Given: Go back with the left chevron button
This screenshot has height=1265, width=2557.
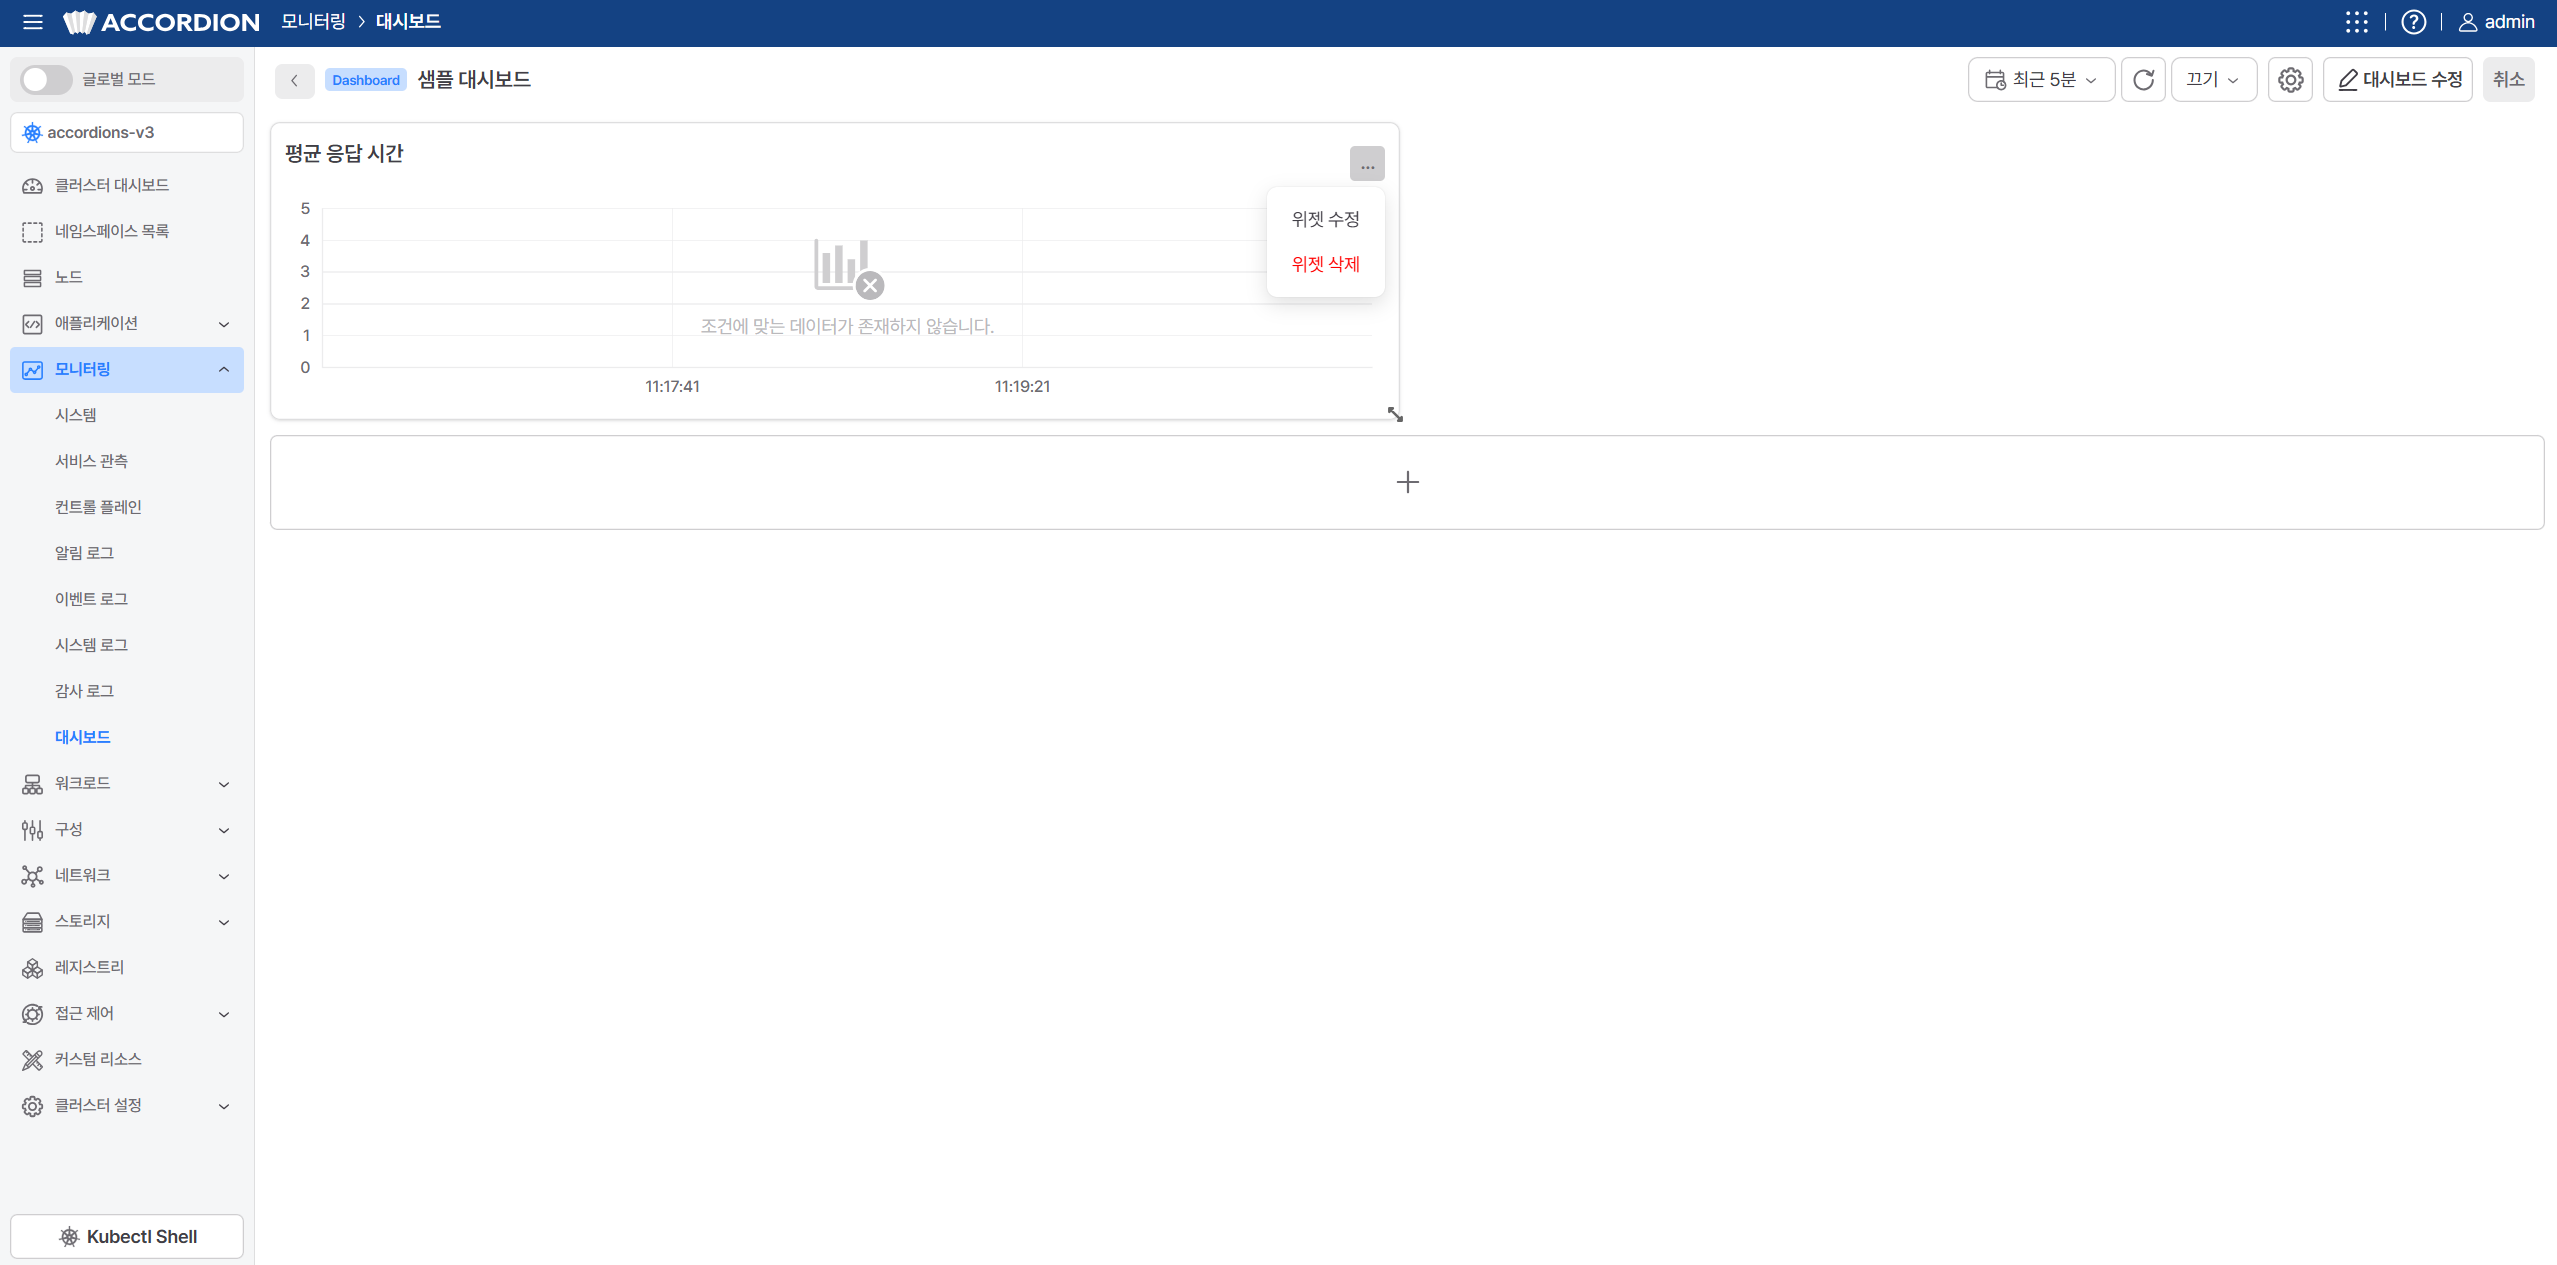Looking at the screenshot, I should [295, 81].
